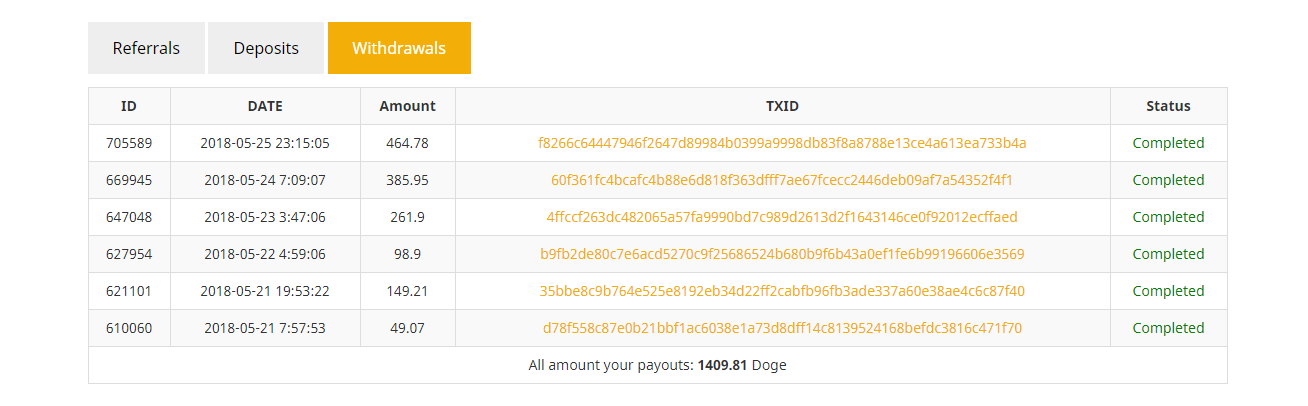Click the ID column header
The height and width of the screenshot is (406, 1308).
point(129,106)
